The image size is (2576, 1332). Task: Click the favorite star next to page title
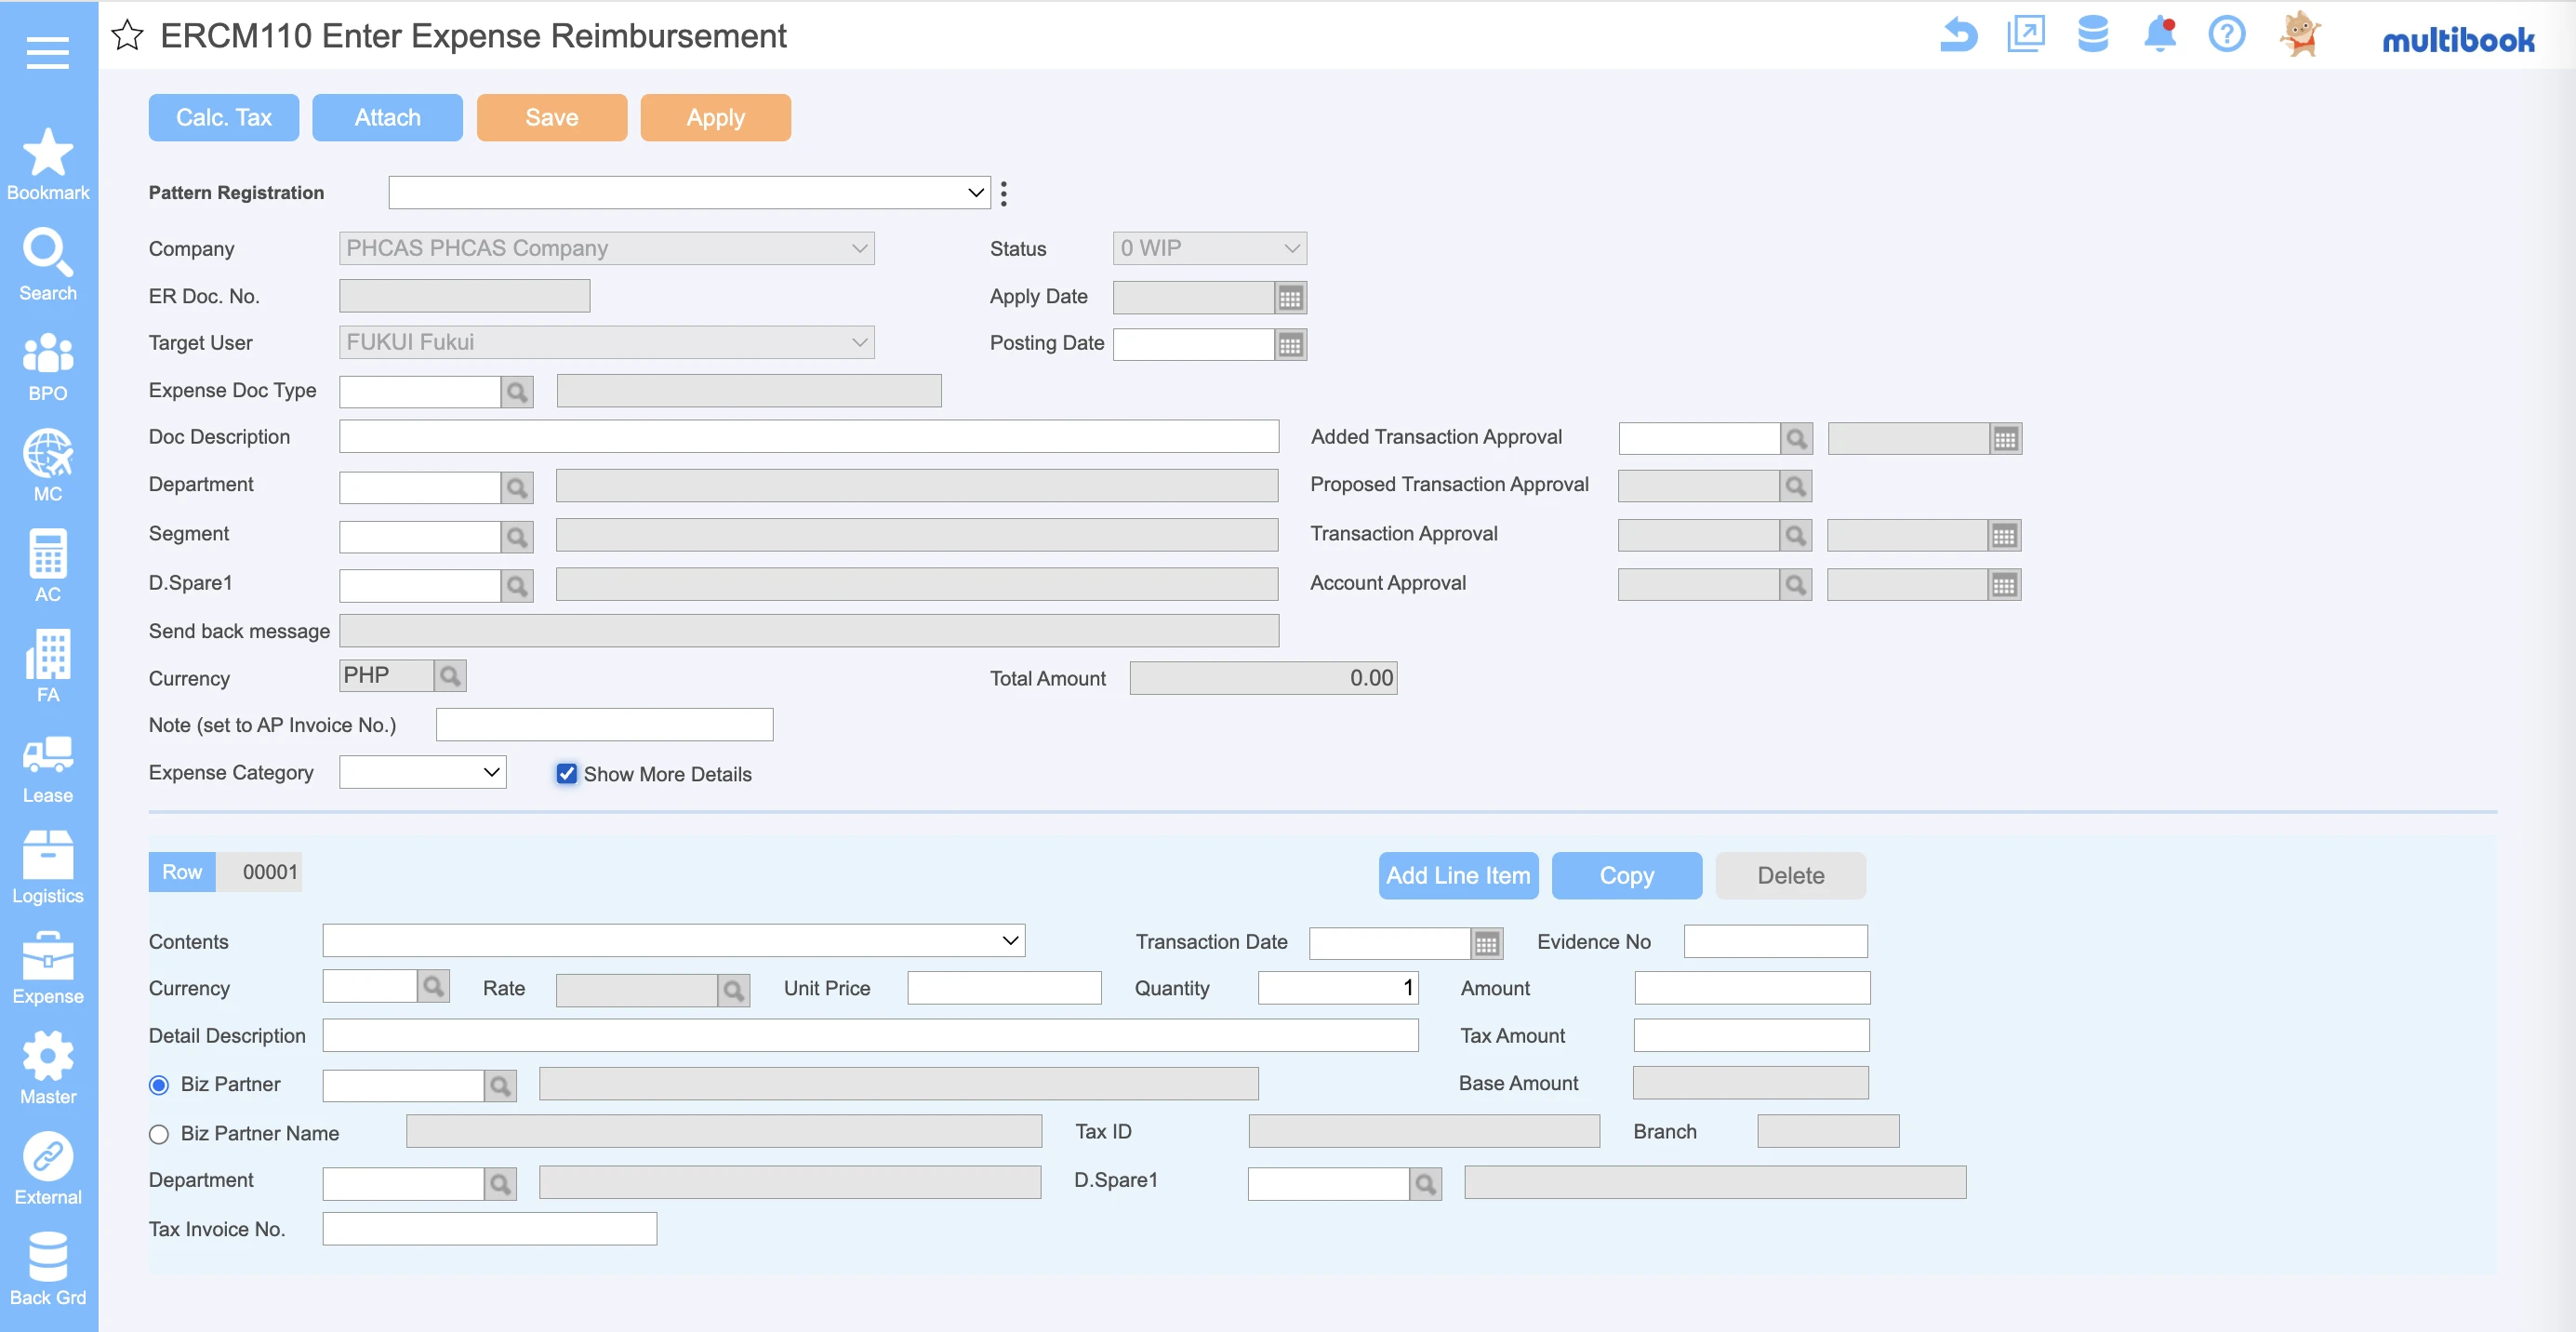[127, 36]
